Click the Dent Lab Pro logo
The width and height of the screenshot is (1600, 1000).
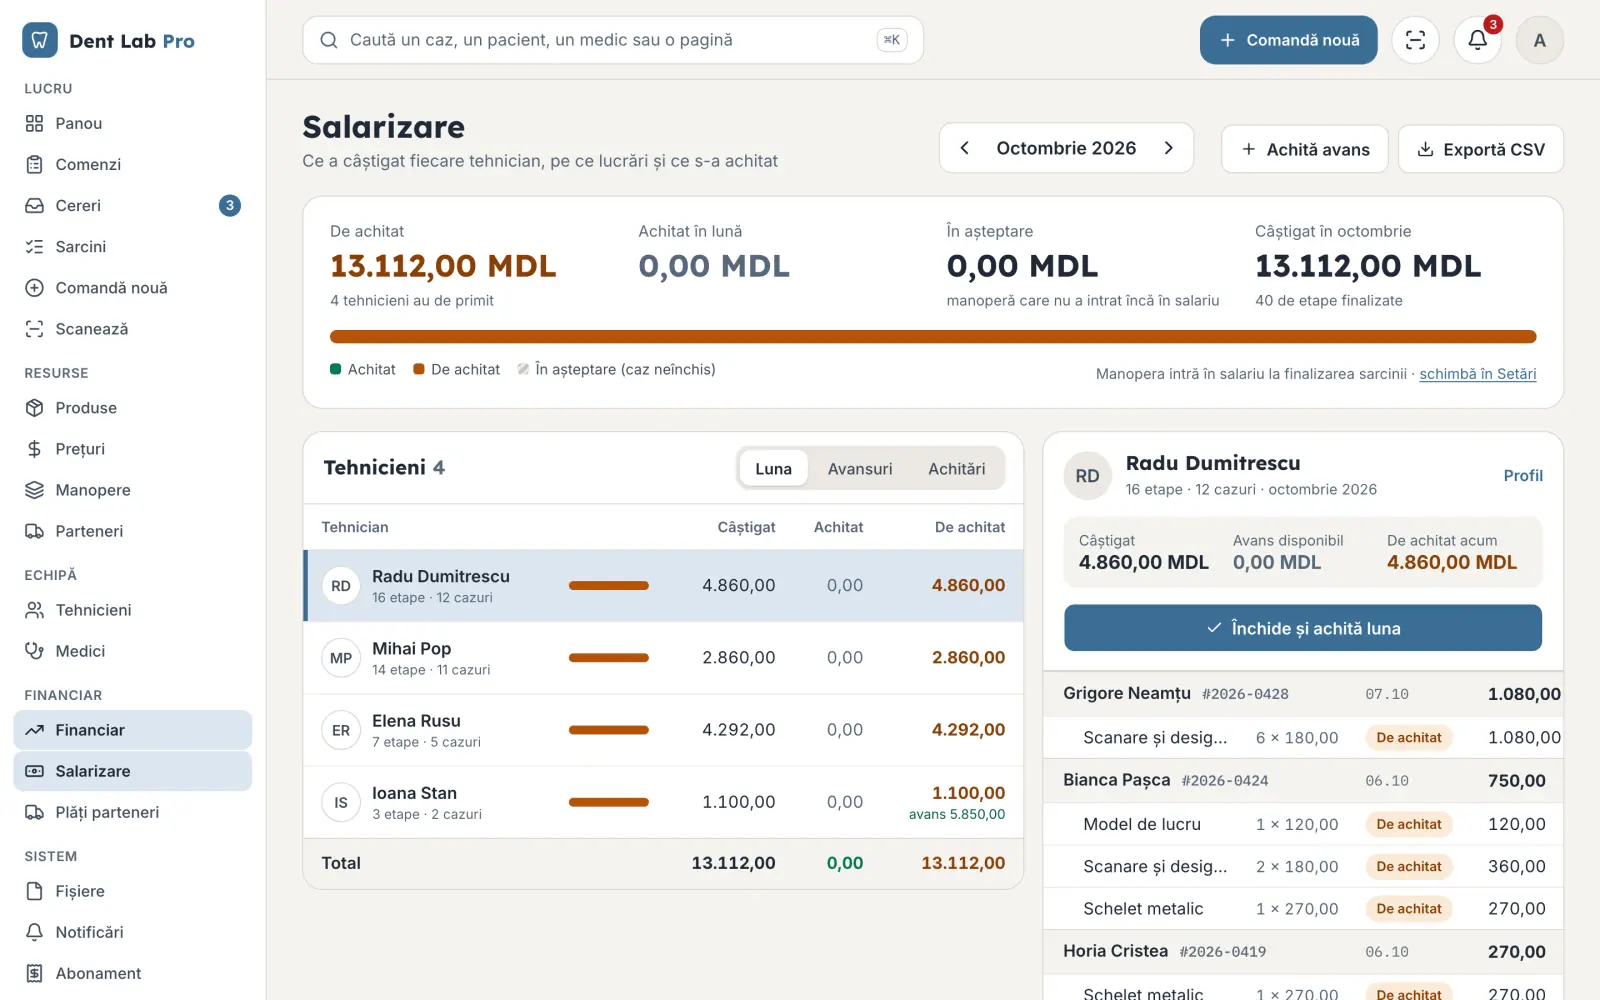tap(108, 40)
